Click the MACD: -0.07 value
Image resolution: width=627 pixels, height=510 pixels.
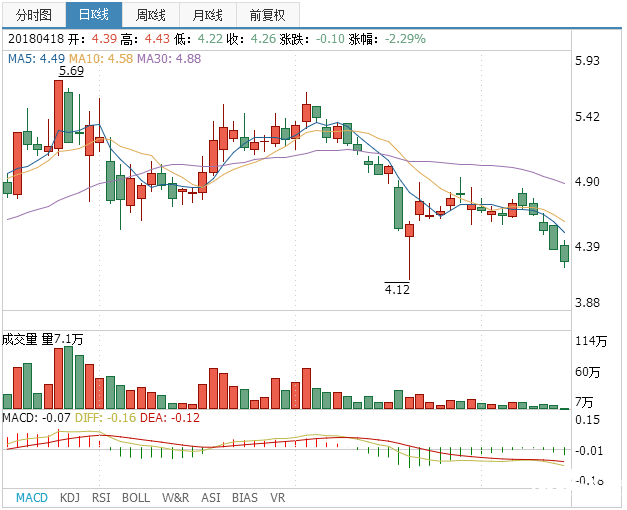[x=36, y=418]
